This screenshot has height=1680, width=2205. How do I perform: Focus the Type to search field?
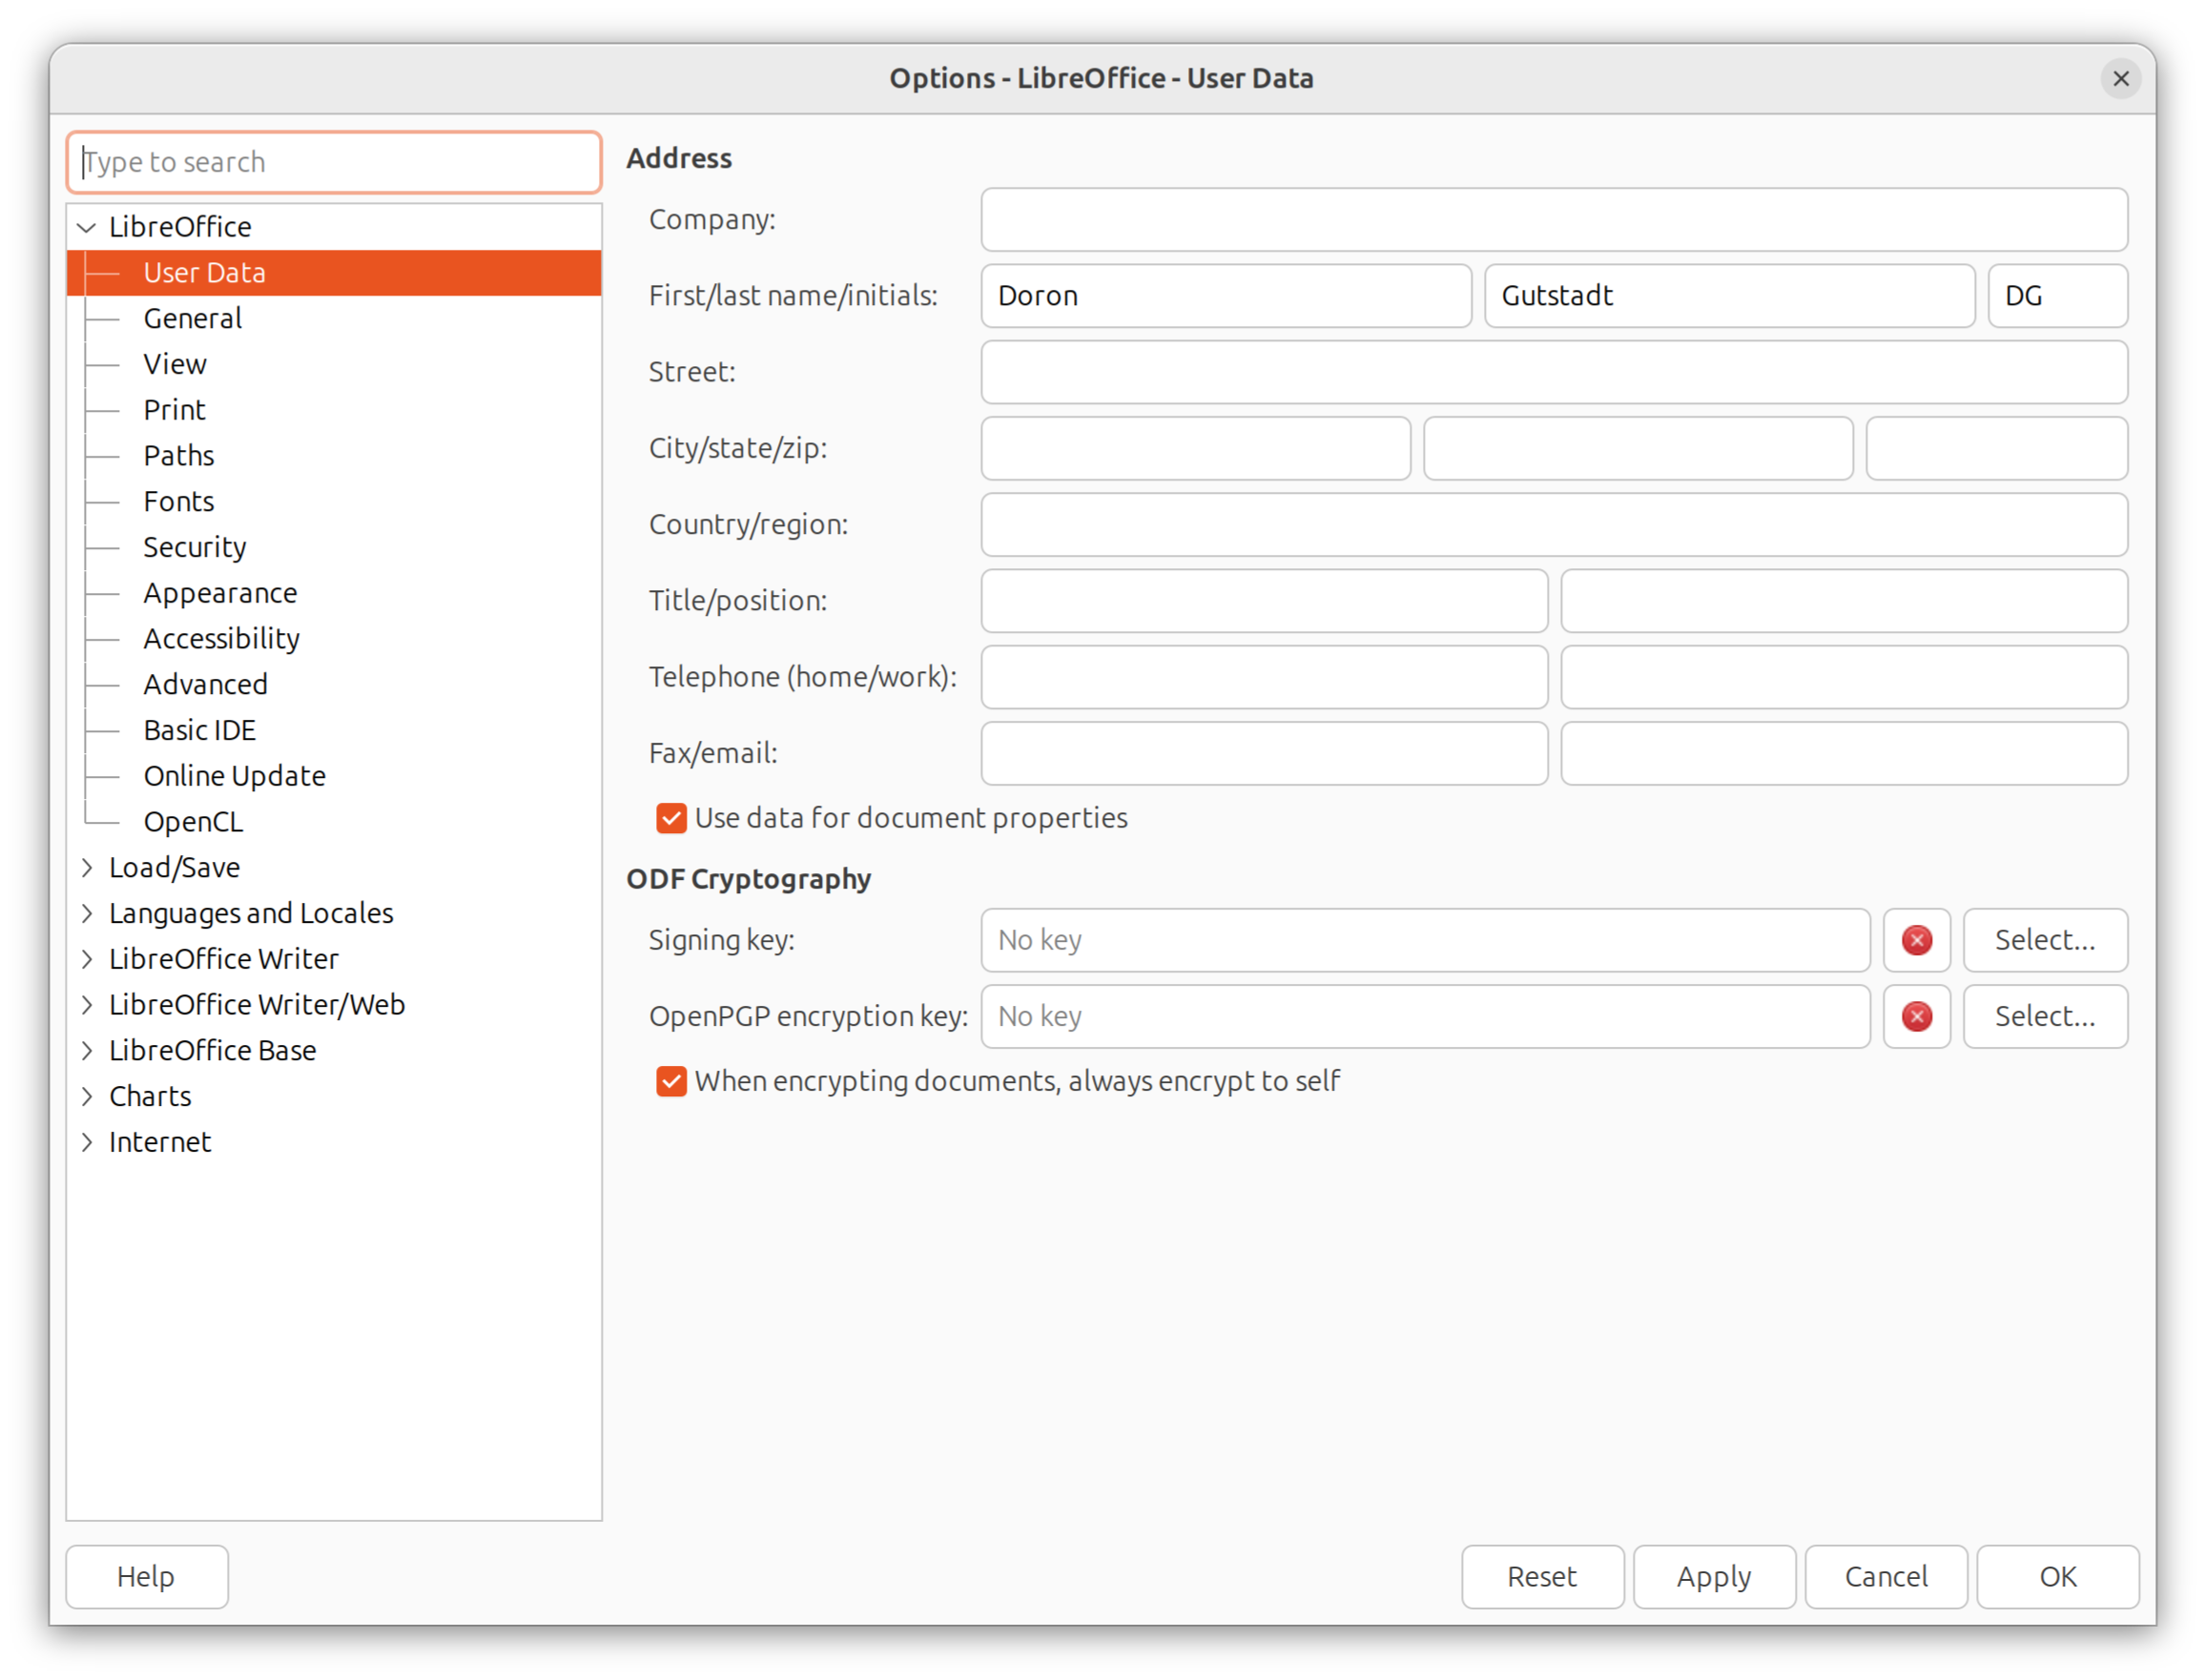334,162
